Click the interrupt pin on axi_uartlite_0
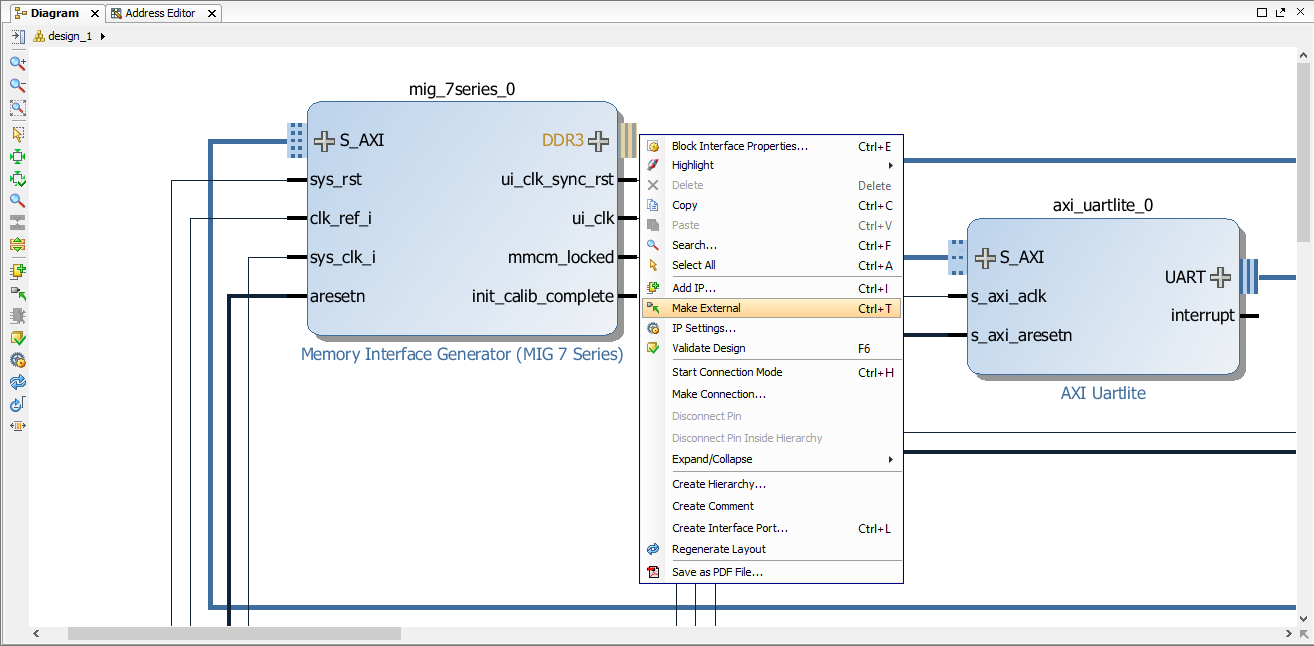Screen dimensions: 1314x646 click(1203, 316)
